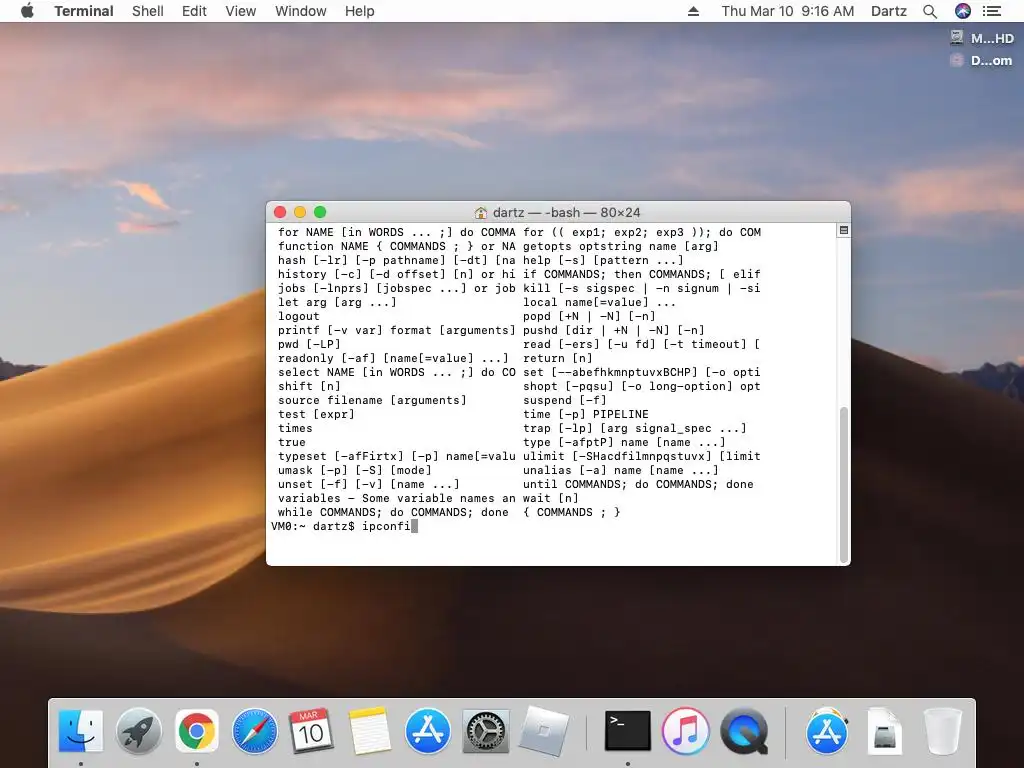1024x768 pixels.
Task: Launch Google Chrome from Dock
Action: tap(197, 731)
